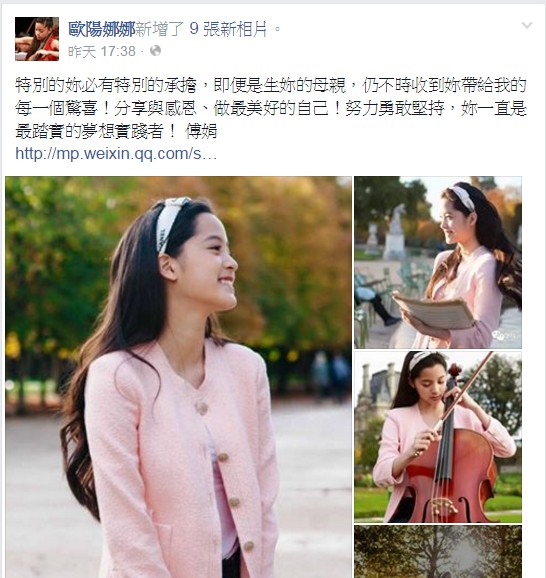Viewport: 546px width, 578px height.
Task: Open the photo of girl playing cello
Action: 438,437
